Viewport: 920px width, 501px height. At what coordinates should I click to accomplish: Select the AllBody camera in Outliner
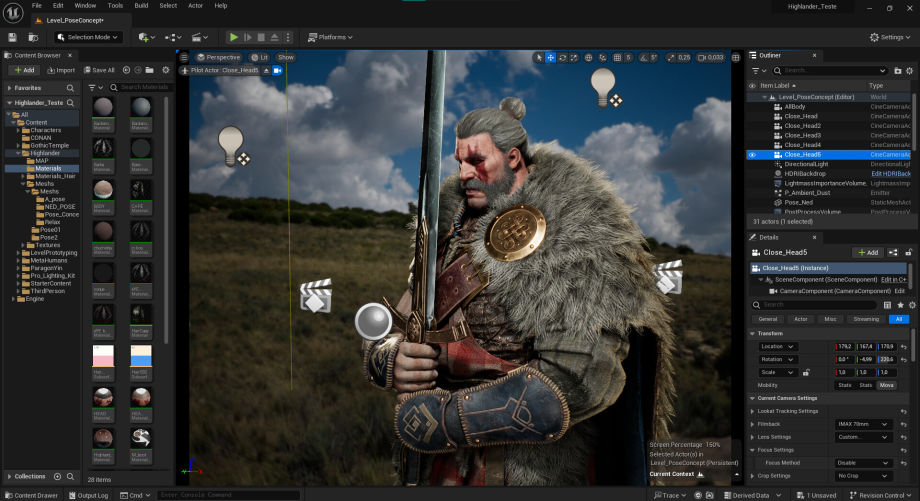(794, 107)
